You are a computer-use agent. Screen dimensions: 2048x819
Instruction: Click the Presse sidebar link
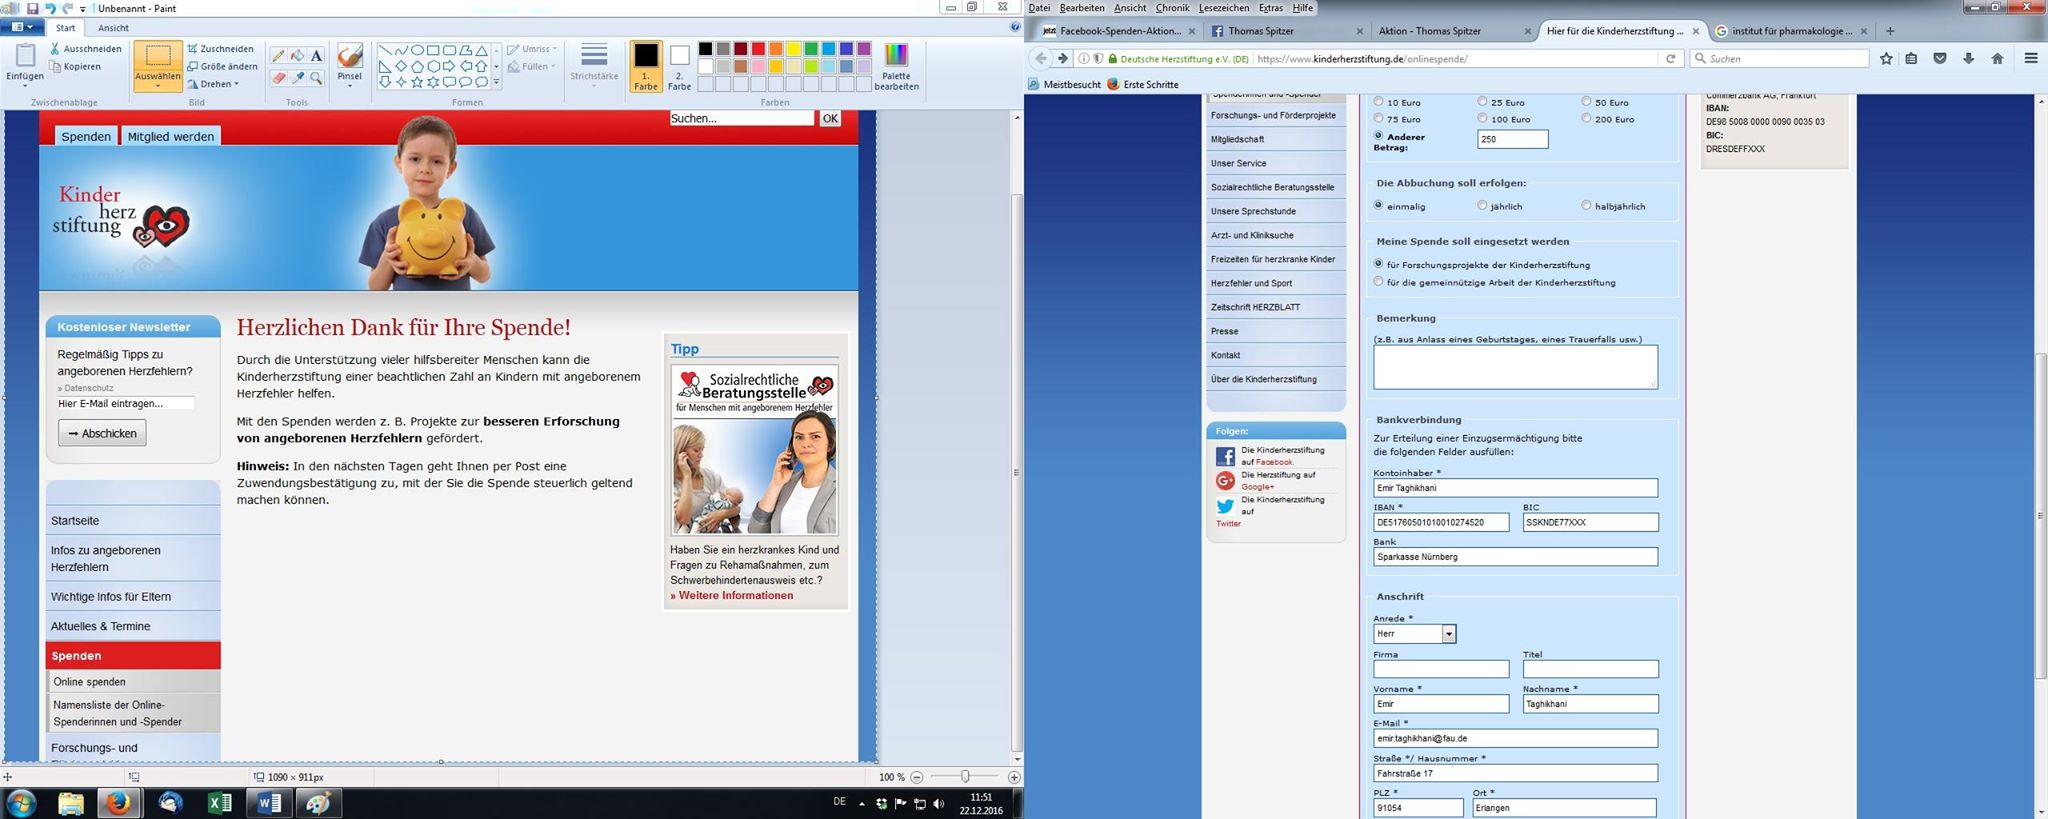[1276, 331]
